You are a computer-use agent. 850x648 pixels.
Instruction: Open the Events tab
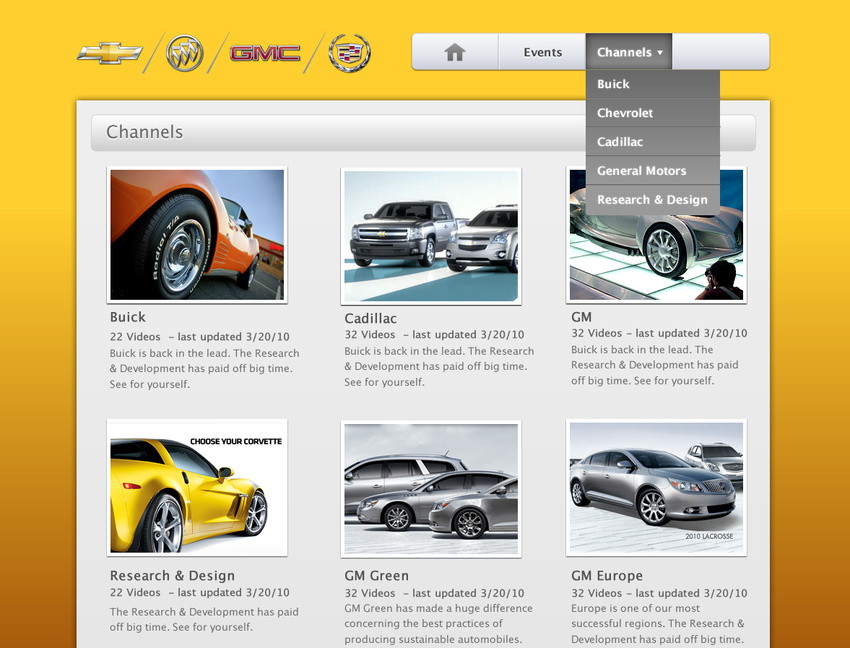[542, 52]
